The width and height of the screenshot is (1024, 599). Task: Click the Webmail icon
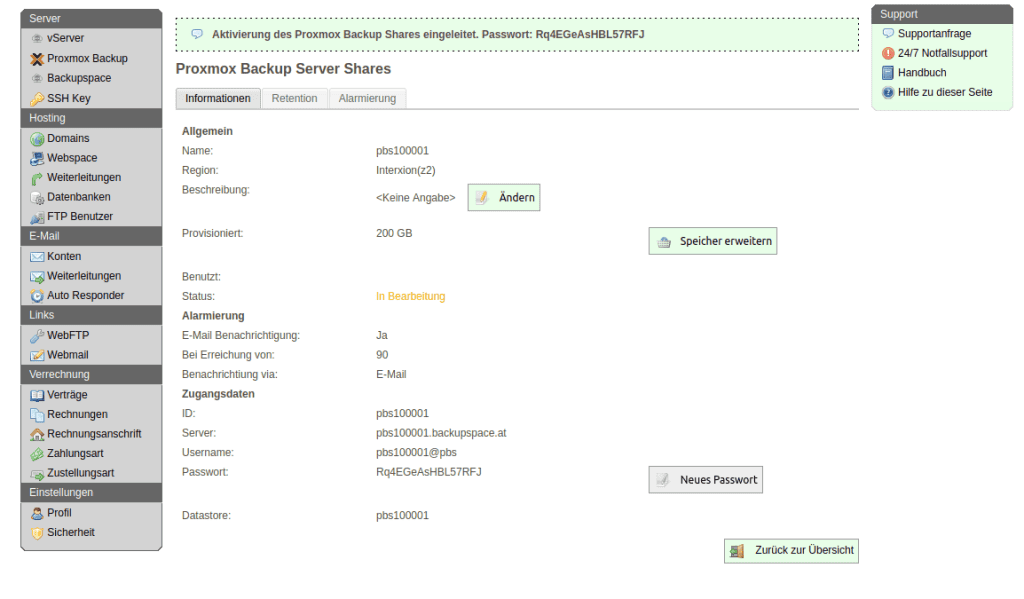37,355
